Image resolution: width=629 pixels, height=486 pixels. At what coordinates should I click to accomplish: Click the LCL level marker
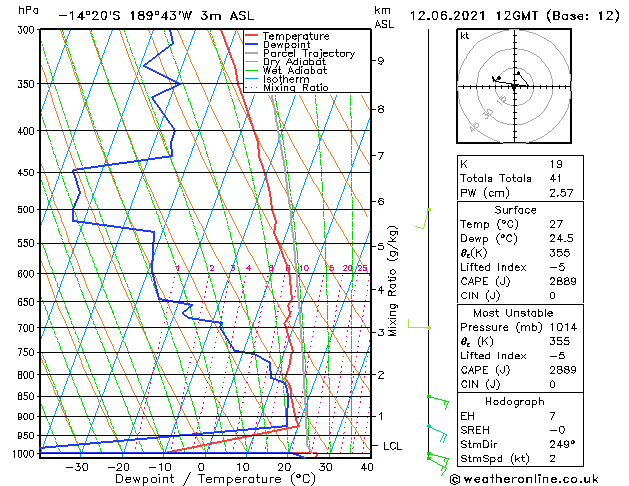point(392,446)
